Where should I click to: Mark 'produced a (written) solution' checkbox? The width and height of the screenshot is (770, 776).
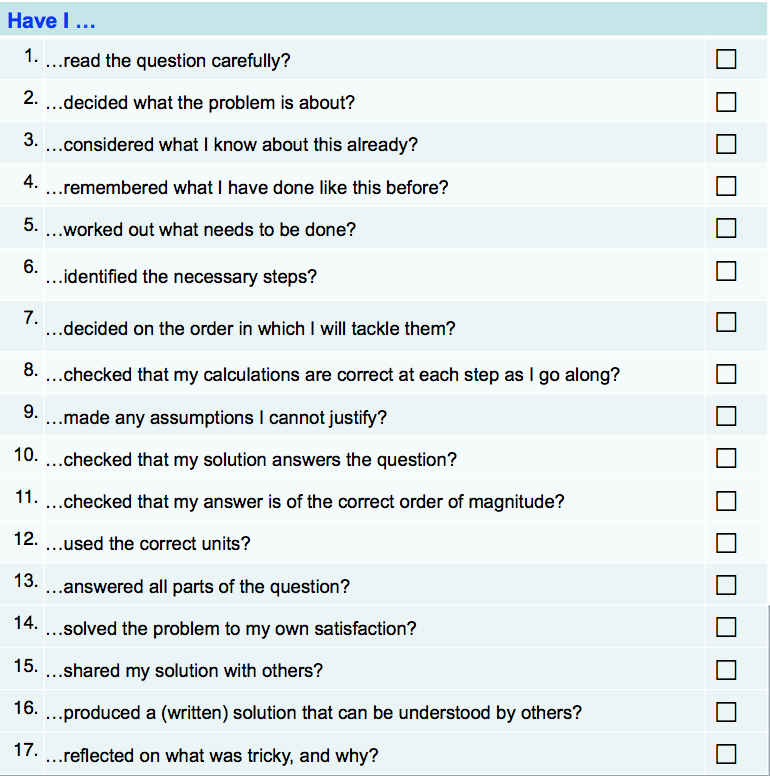726,712
